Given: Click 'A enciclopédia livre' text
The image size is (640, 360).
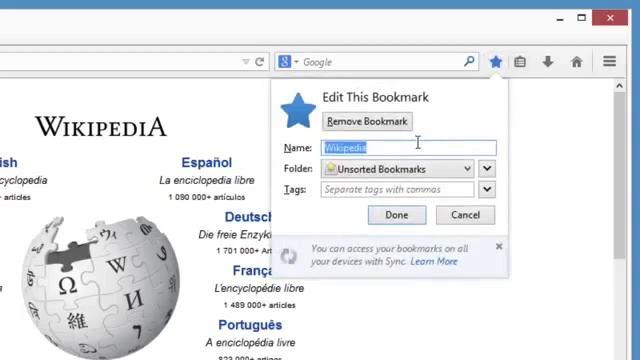Looking at the screenshot, I should click(250, 342).
